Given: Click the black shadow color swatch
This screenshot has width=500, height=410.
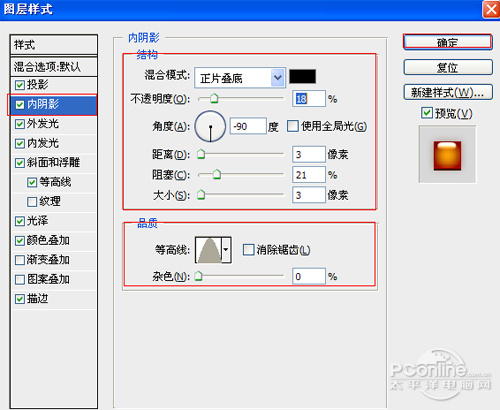Looking at the screenshot, I should point(302,77).
